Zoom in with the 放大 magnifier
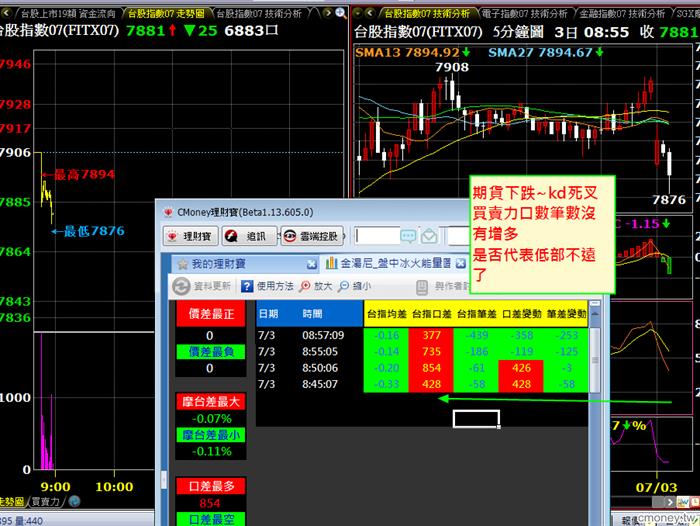700x526 pixels. point(305,286)
